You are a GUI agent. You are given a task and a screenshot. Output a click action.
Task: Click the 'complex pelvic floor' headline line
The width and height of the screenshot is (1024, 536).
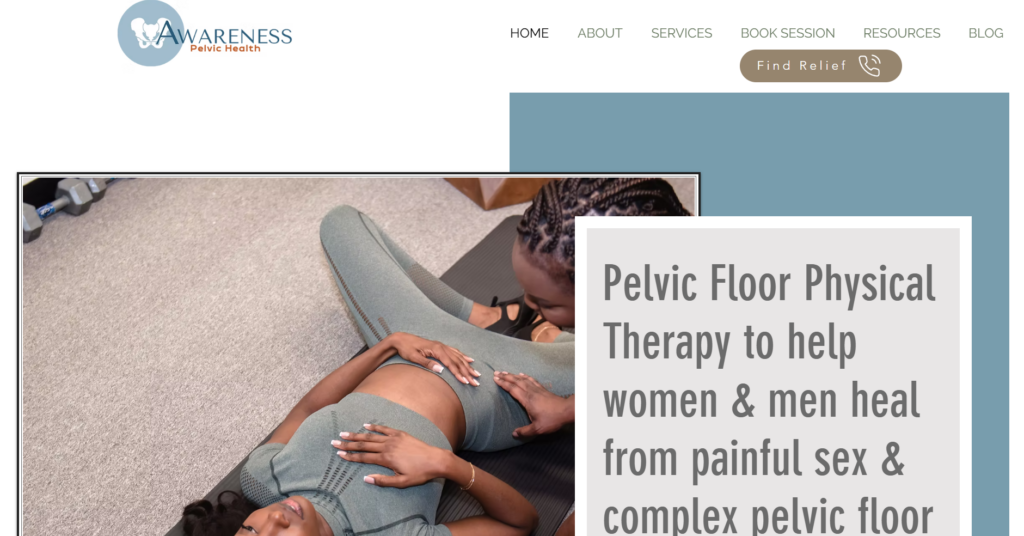(x=768, y=517)
